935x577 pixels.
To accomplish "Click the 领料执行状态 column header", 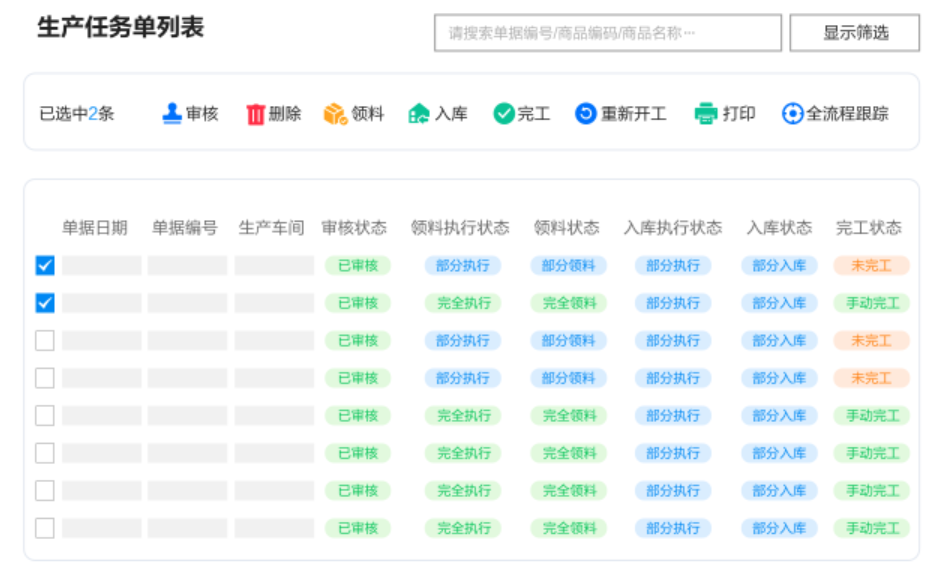I will (460, 228).
